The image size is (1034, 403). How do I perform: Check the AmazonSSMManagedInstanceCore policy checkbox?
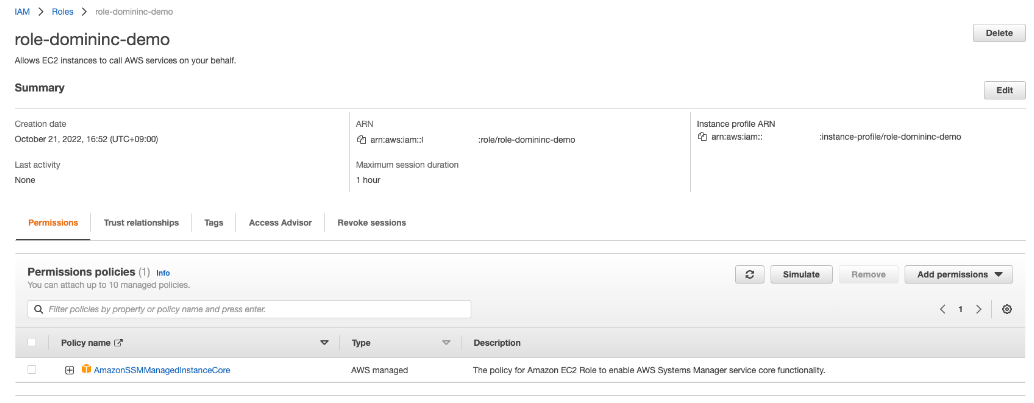(x=32, y=370)
